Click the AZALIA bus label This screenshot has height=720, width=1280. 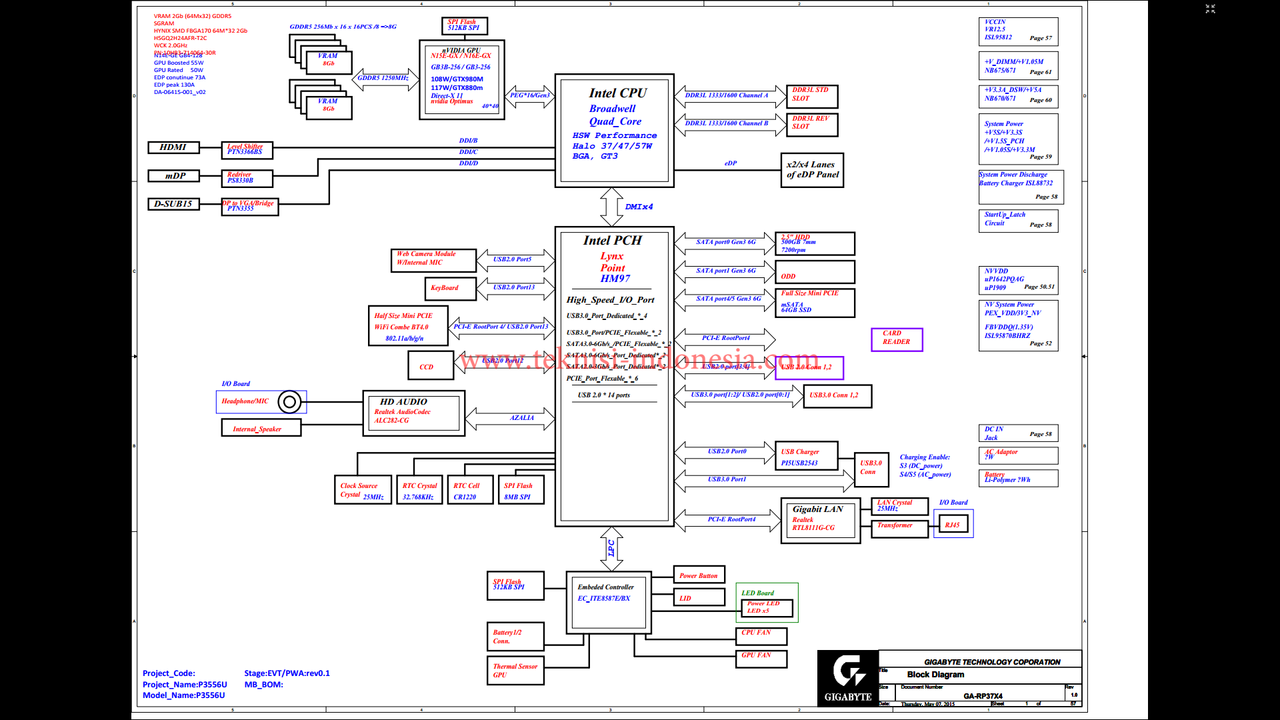[524, 419]
